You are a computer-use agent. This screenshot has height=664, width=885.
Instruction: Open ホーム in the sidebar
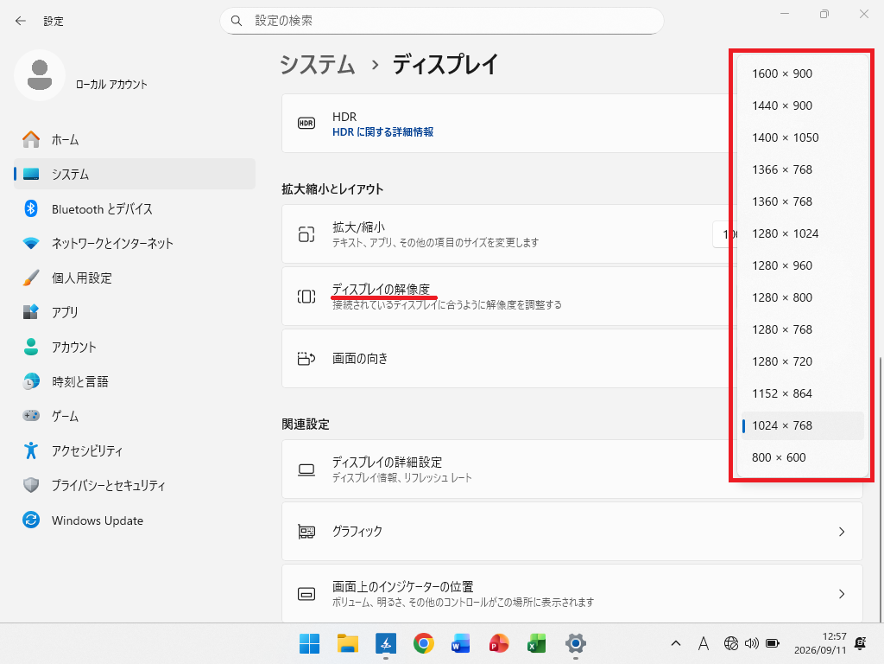click(134, 139)
